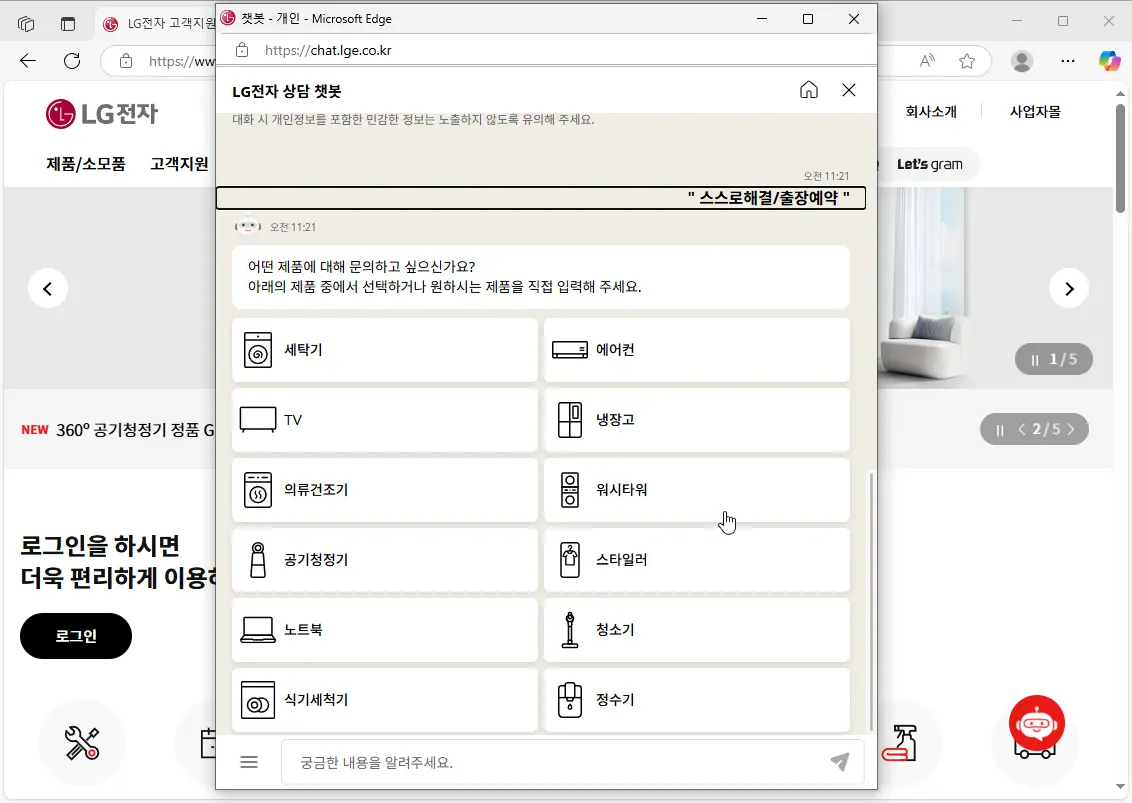Choose the 의류건조기 card
This screenshot has height=803, width=1132.
pyautogui.click(x=385, y=490)
